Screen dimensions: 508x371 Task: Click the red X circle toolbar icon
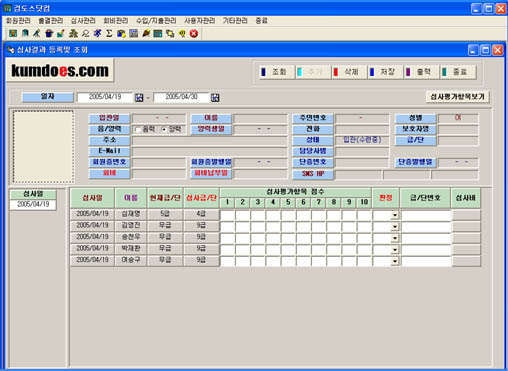[194, 33]
